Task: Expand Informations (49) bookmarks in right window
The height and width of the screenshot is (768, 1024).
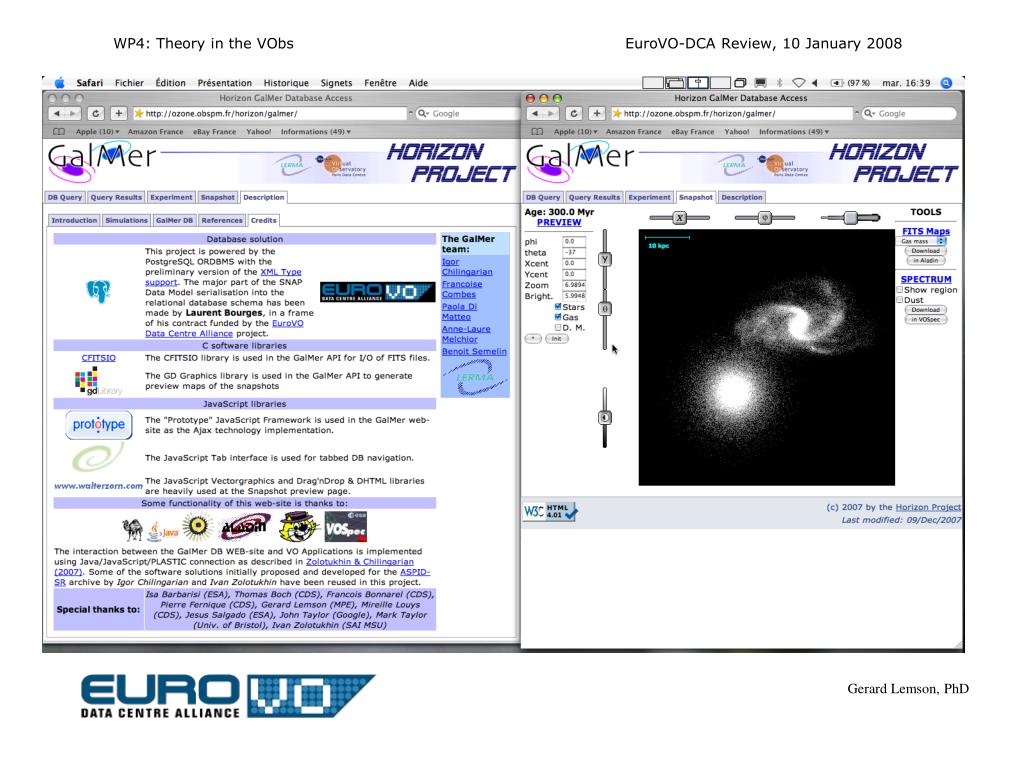Action: pos(793,132)
